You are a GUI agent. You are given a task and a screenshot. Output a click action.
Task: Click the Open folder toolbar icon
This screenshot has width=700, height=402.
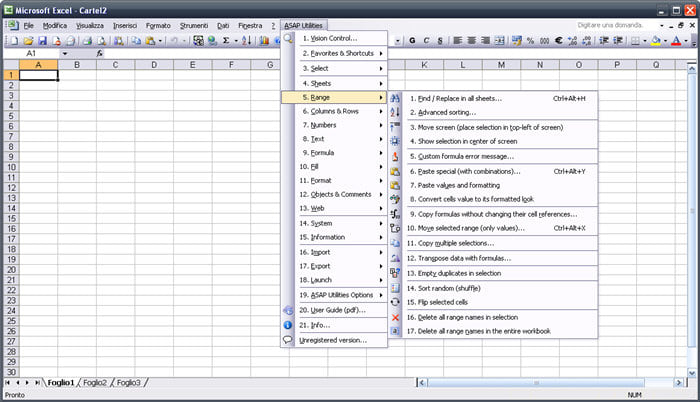[x=29, y=41]
